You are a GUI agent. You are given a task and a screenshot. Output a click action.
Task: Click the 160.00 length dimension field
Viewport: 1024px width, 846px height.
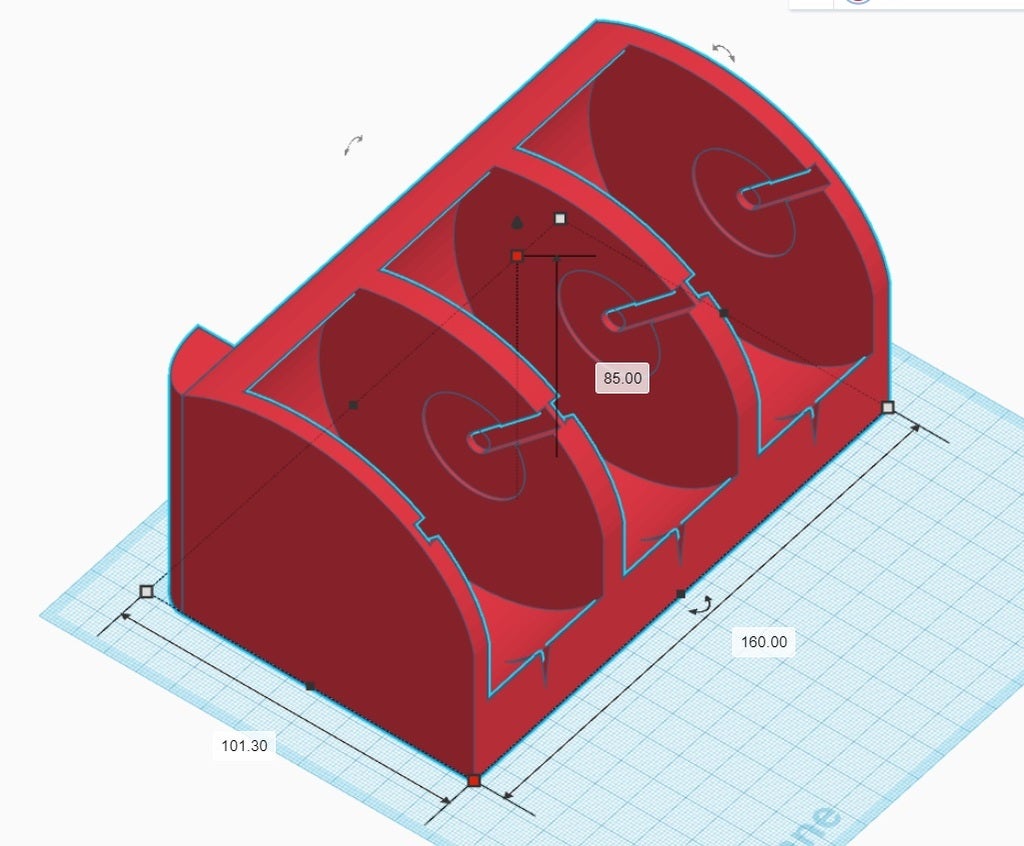[763, 642]
